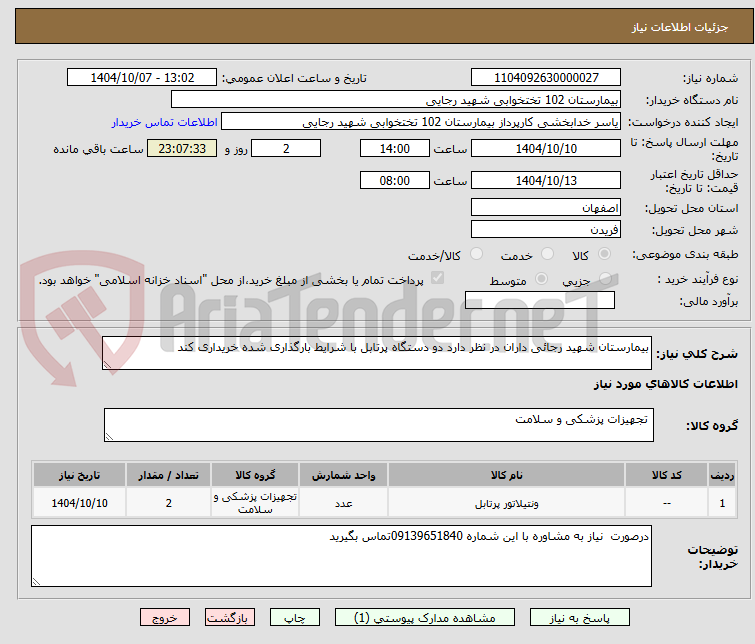Image resolution: width=755 pixels, height=644 pixels.
Task: Click the خروج exit button
Action: 165,618
